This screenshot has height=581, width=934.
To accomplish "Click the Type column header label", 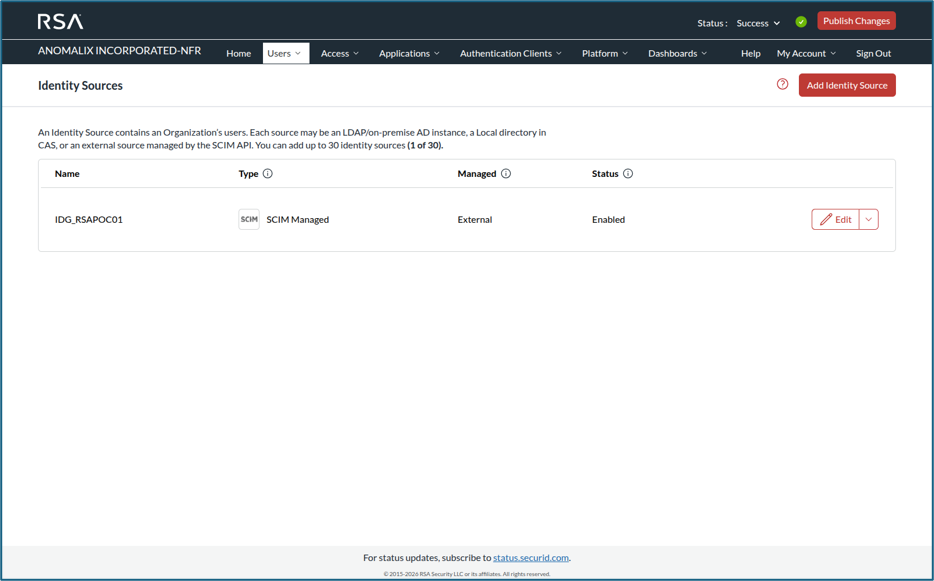I will click(x=248, y=173).
